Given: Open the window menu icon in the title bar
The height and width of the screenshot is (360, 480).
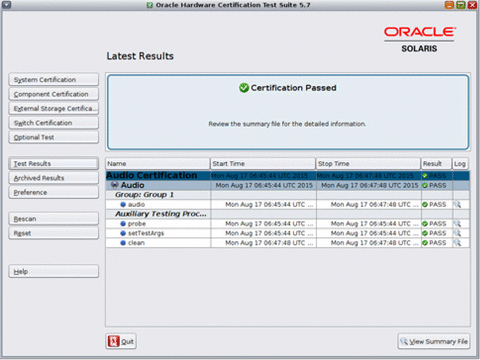Looking at the screenshot, I should point(6,5).
